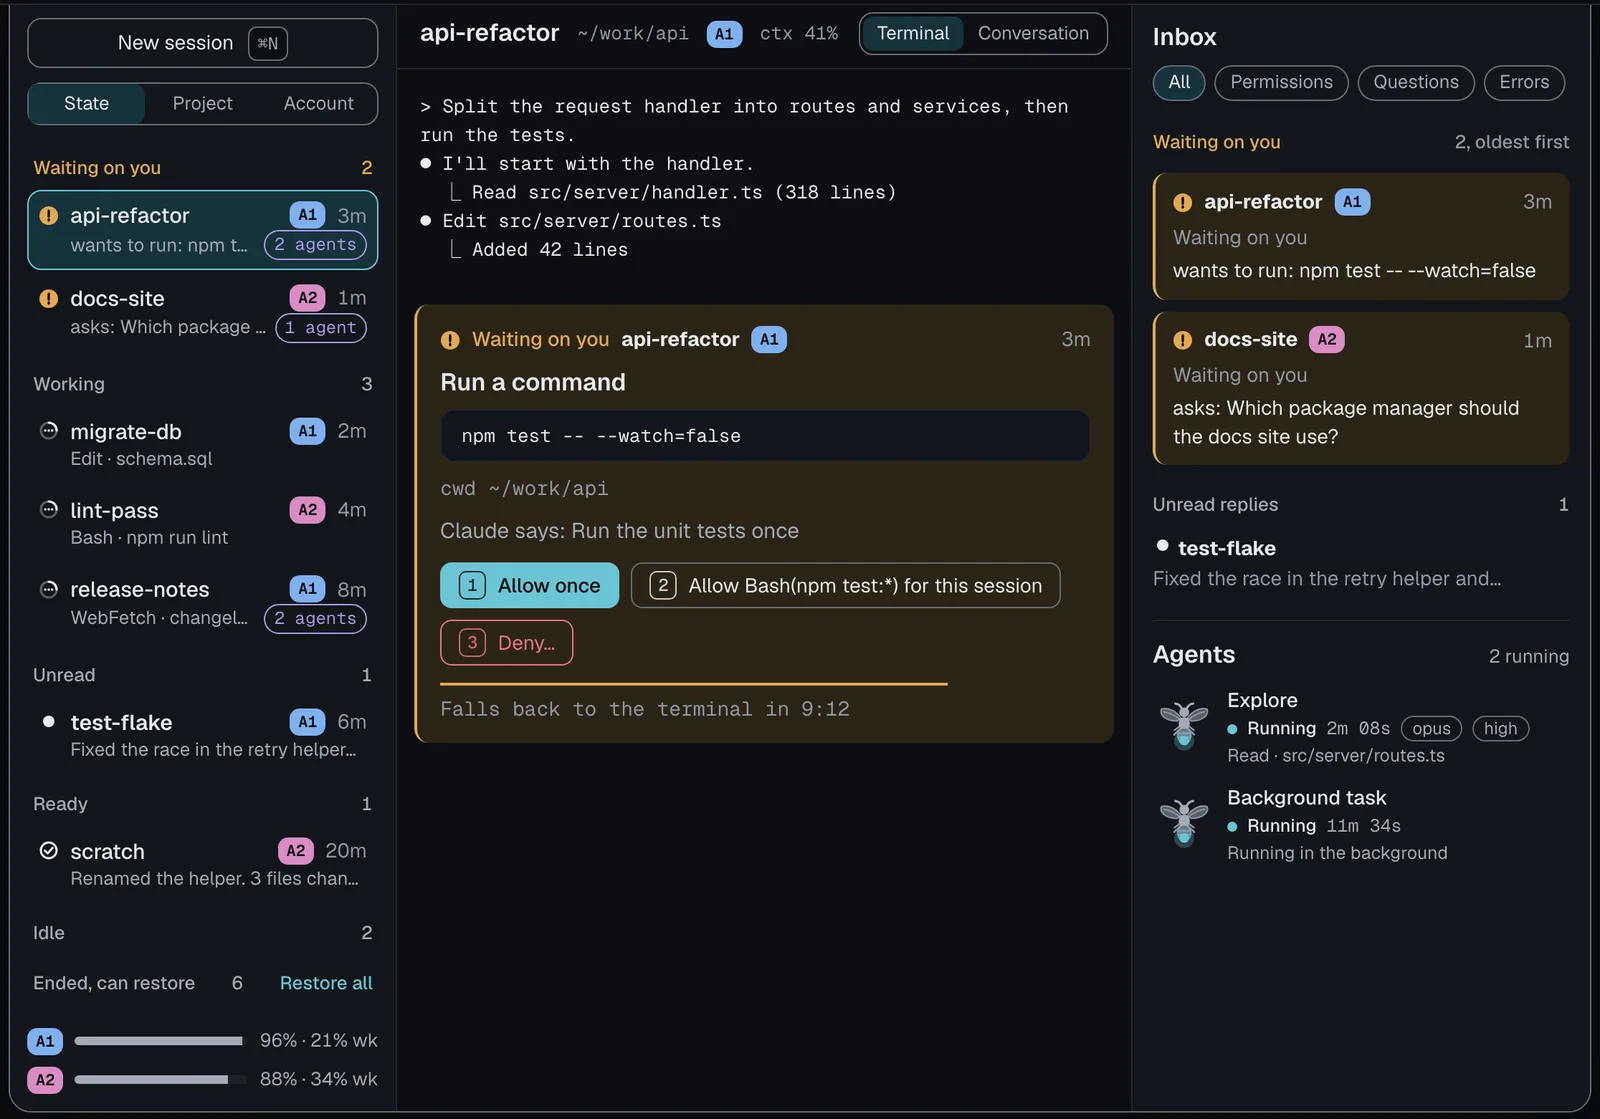Click the warning icon on Inbox docs-site card
Viewport: 1600px width, 1119px height.
point(1182,340)
